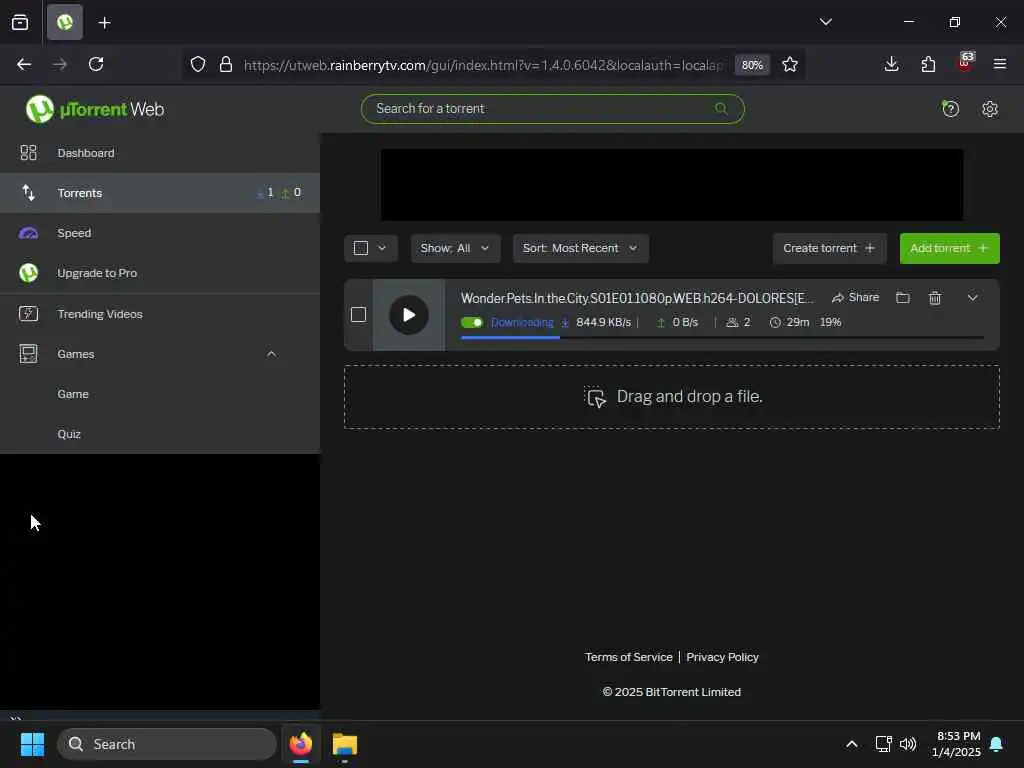Open Terms of Service link

(628, 657)
